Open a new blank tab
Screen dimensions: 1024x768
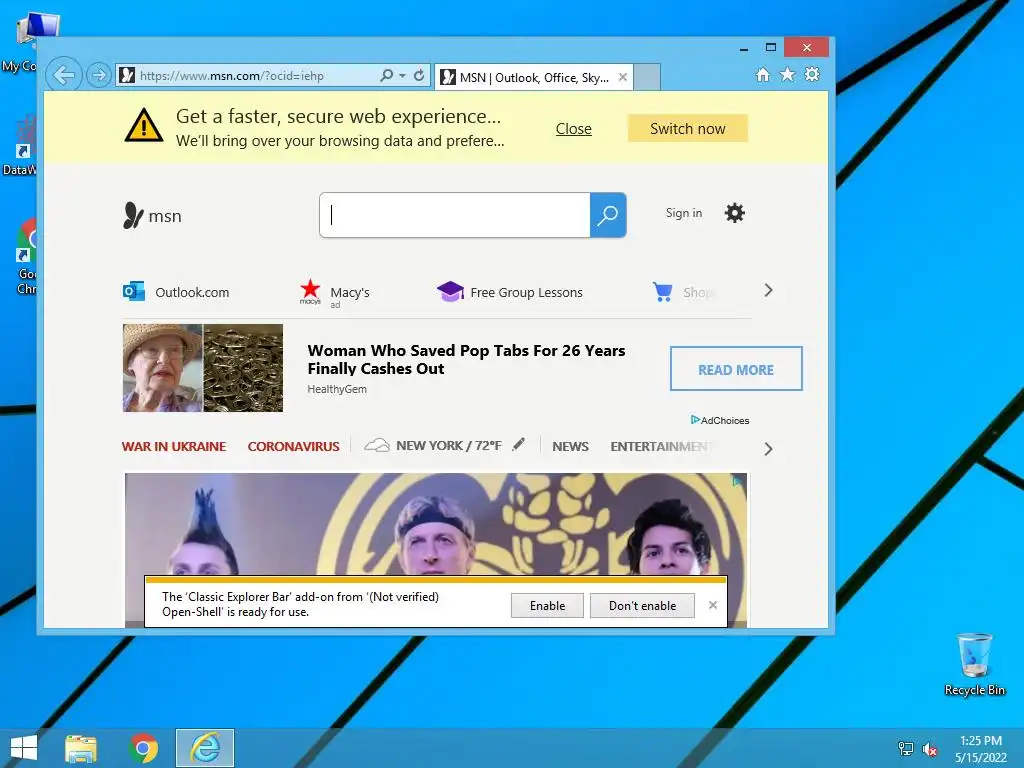pos(647,77)
